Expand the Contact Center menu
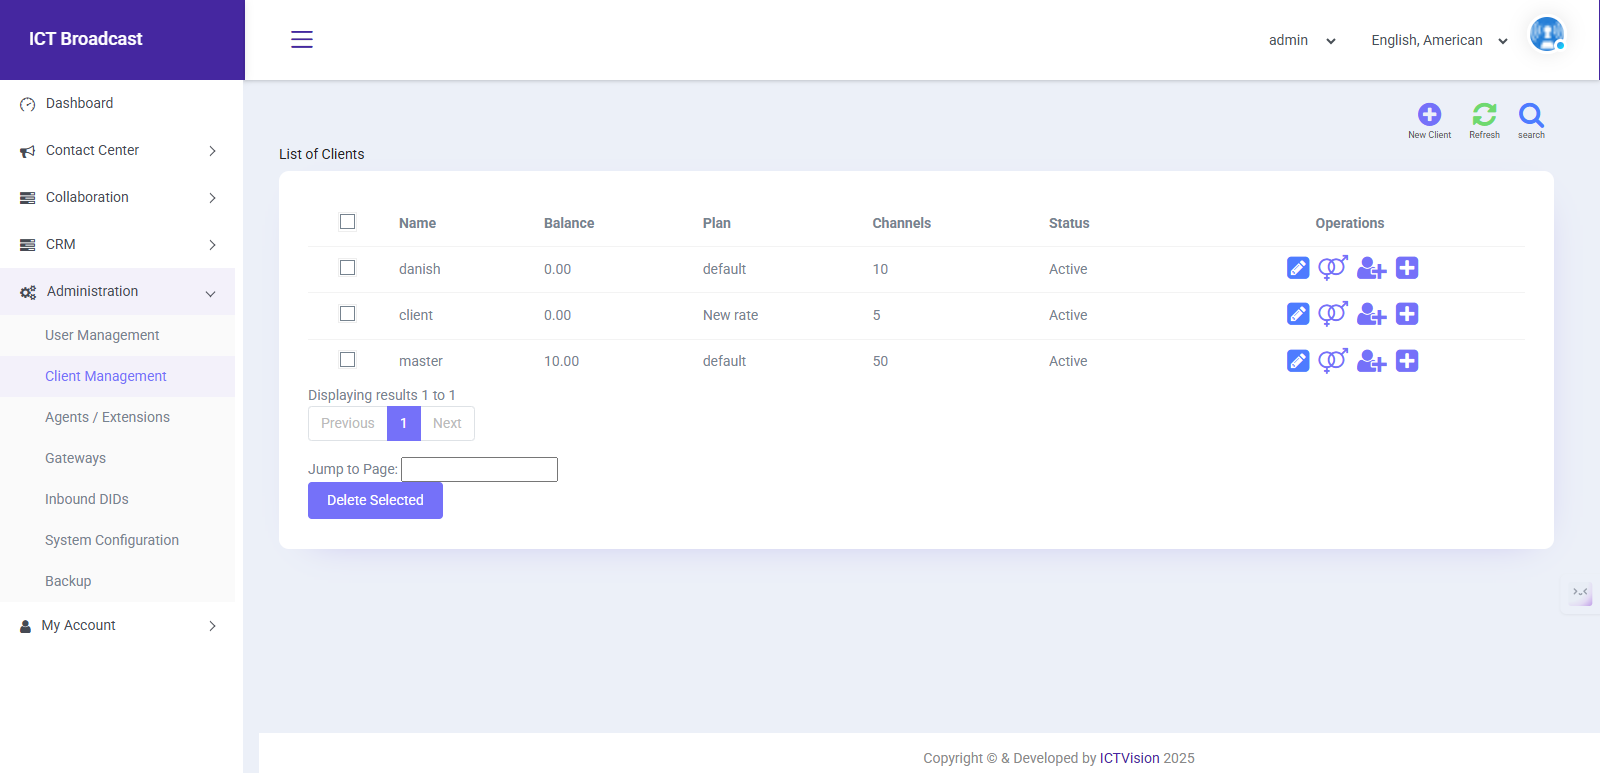Image resolution: width=1600 pixels, height=773 pixels. click(118, 150)
